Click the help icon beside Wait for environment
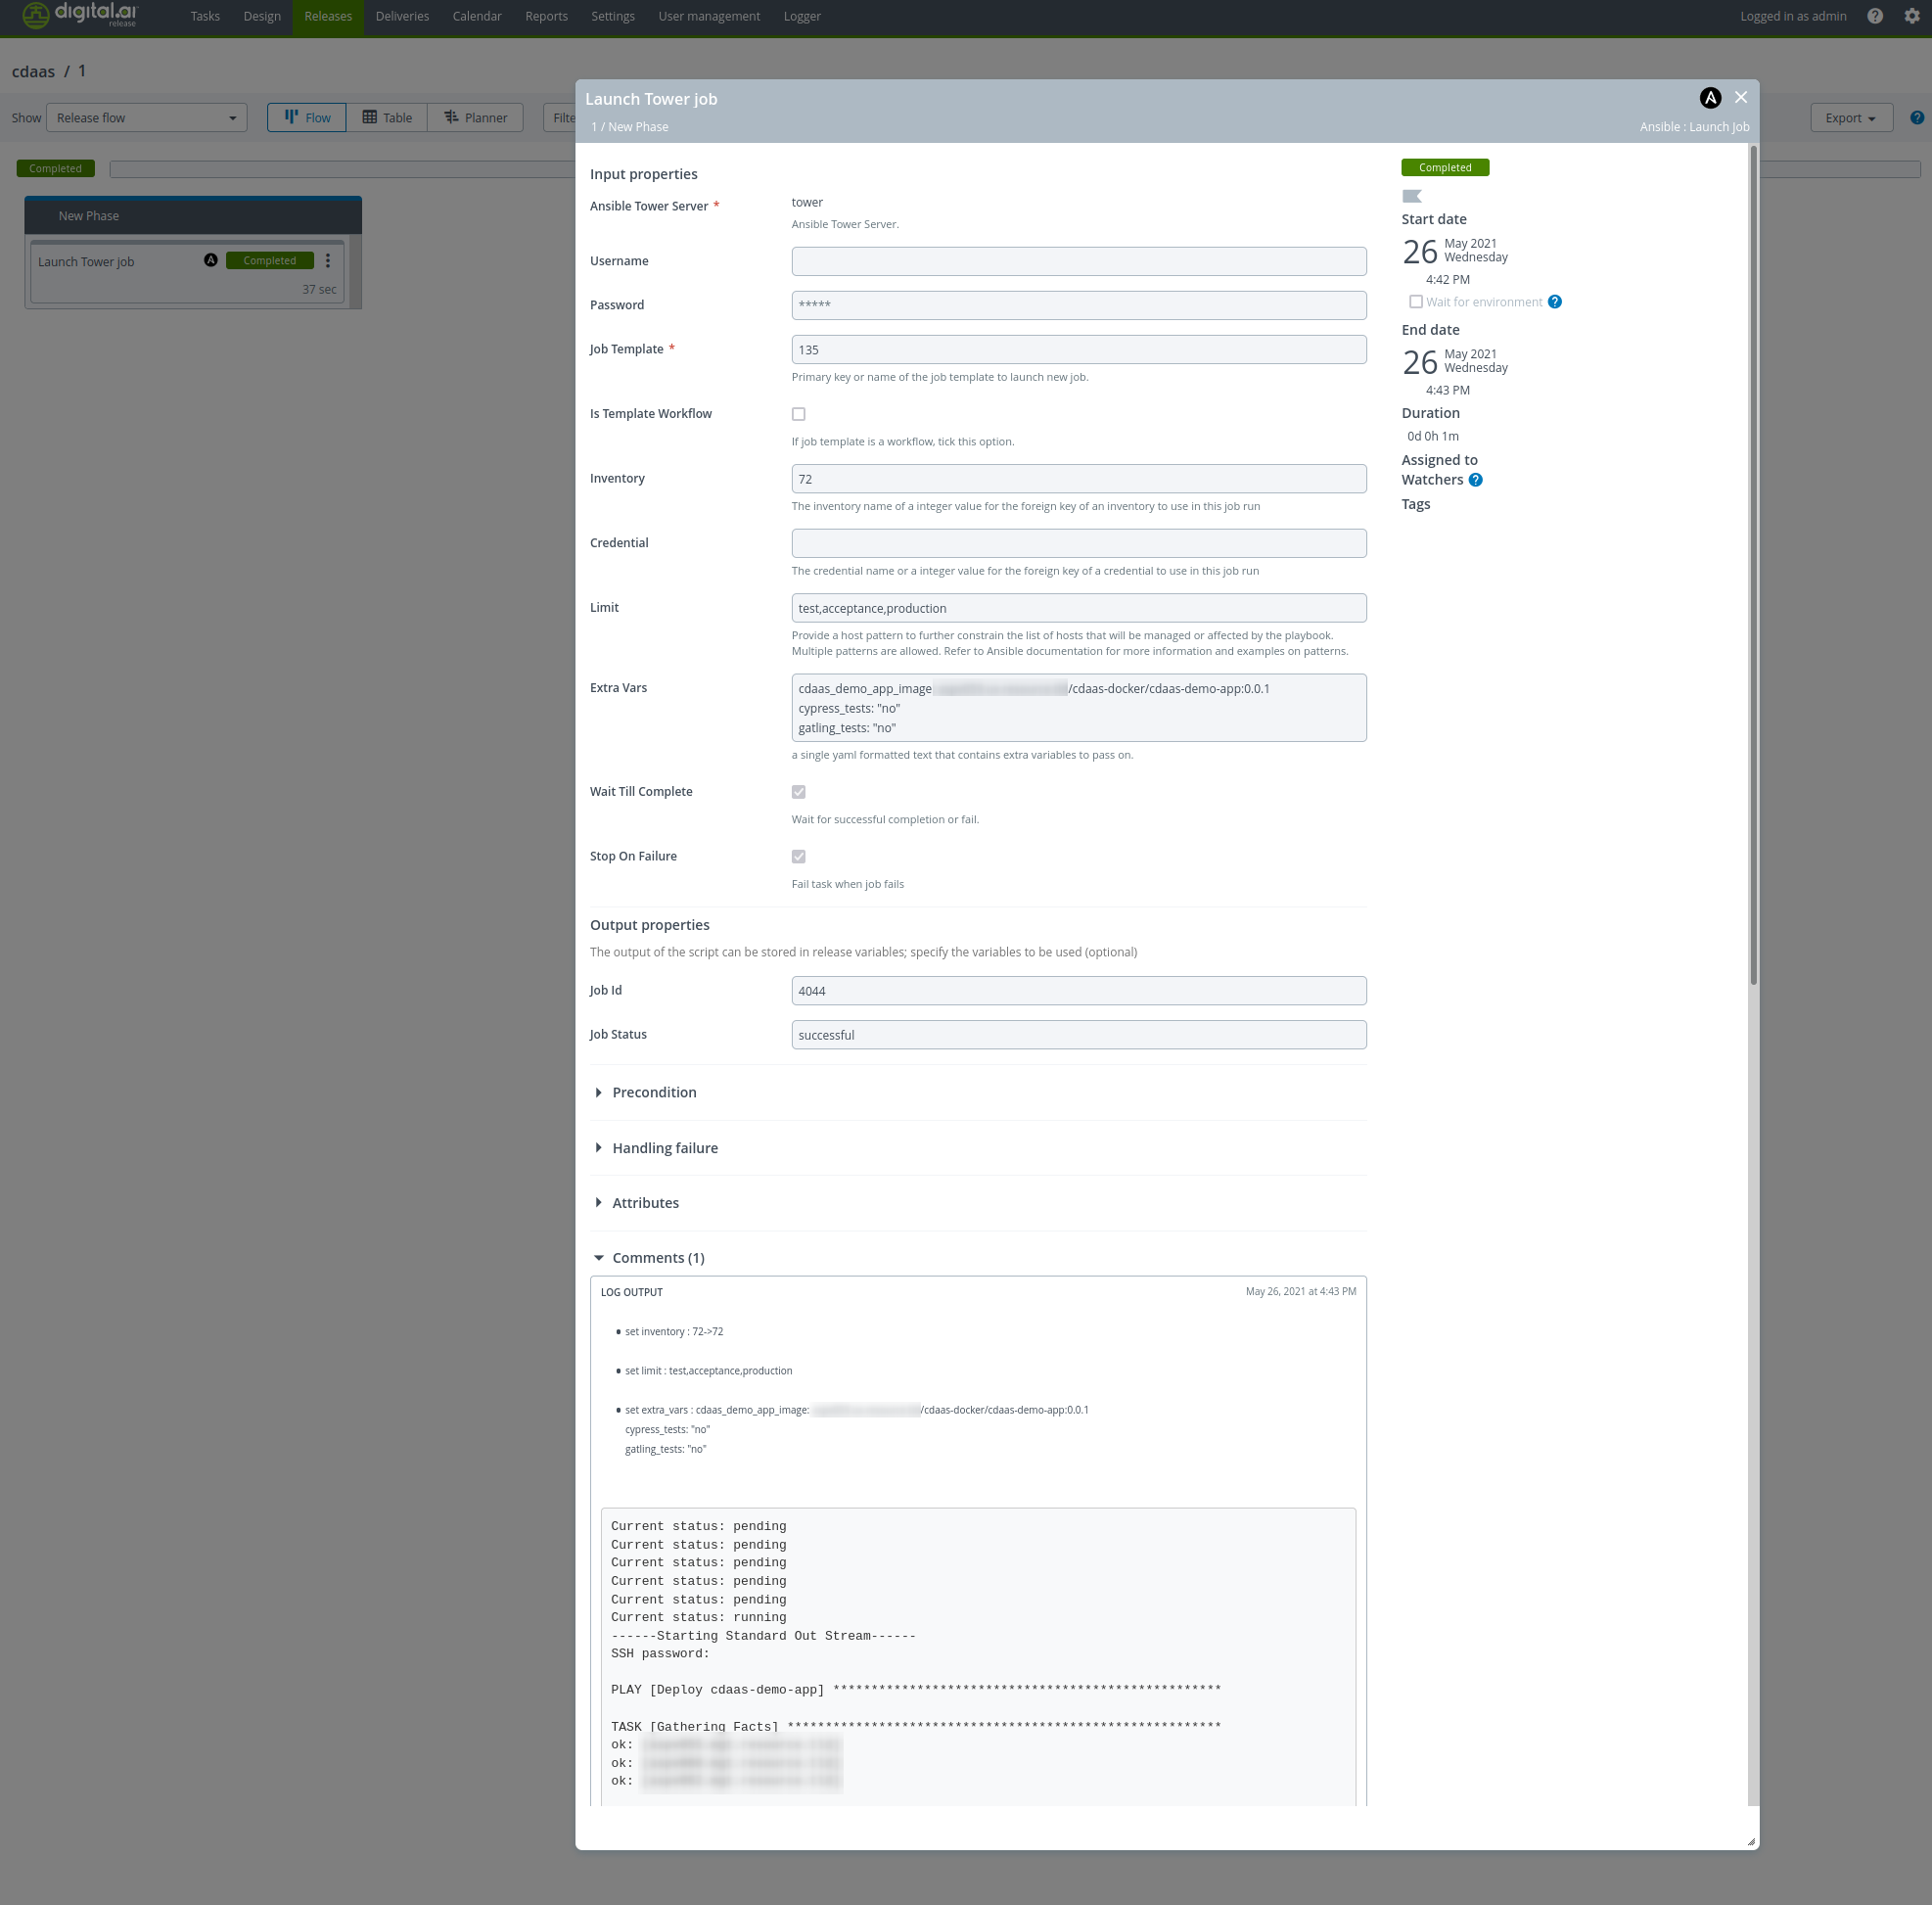 [1554, 302]
